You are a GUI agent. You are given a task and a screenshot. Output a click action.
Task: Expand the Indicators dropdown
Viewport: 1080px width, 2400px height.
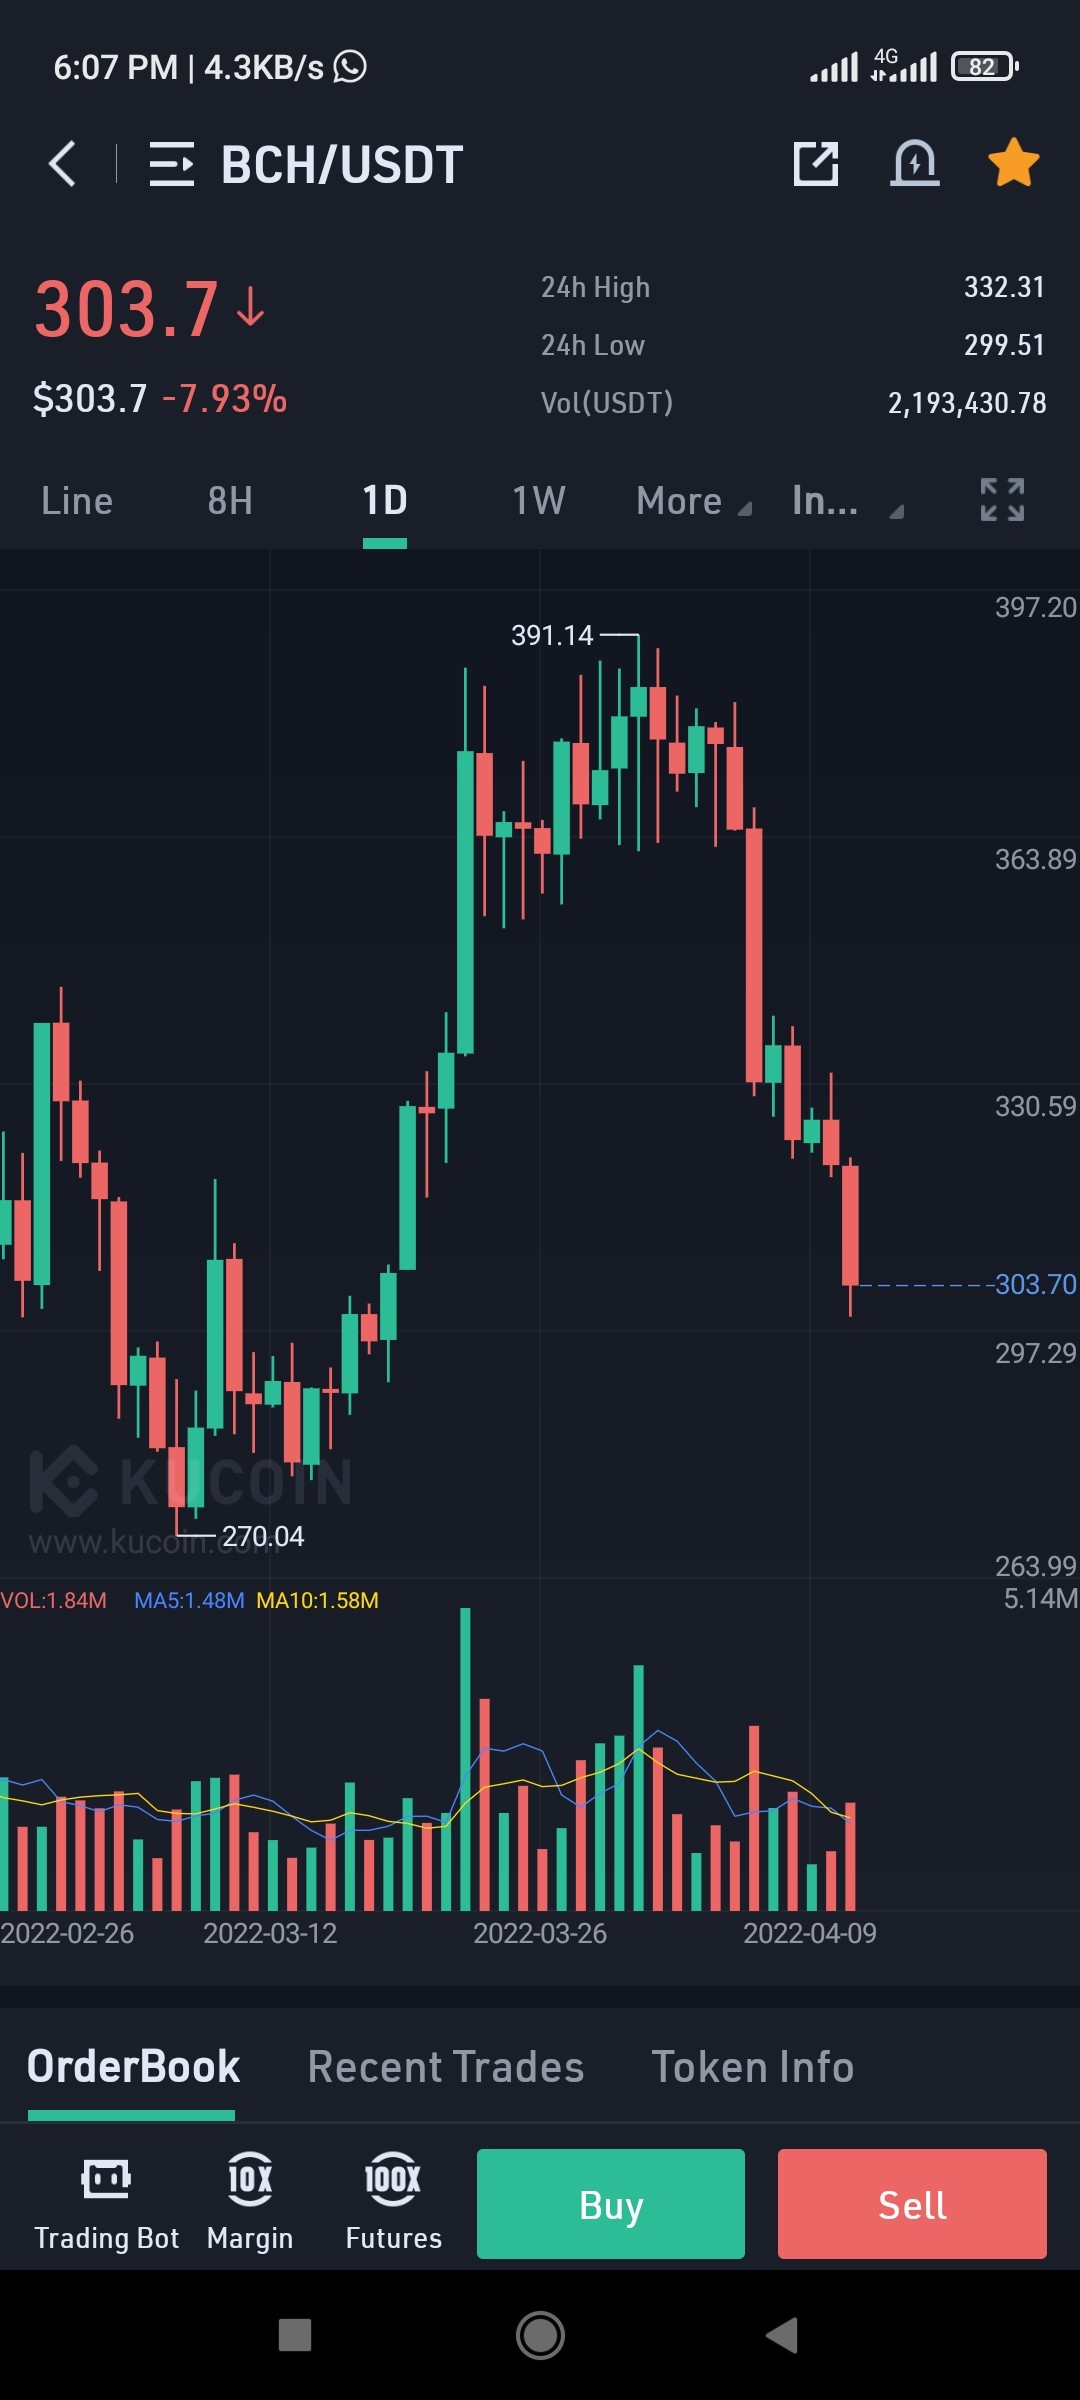click(847, 501)
